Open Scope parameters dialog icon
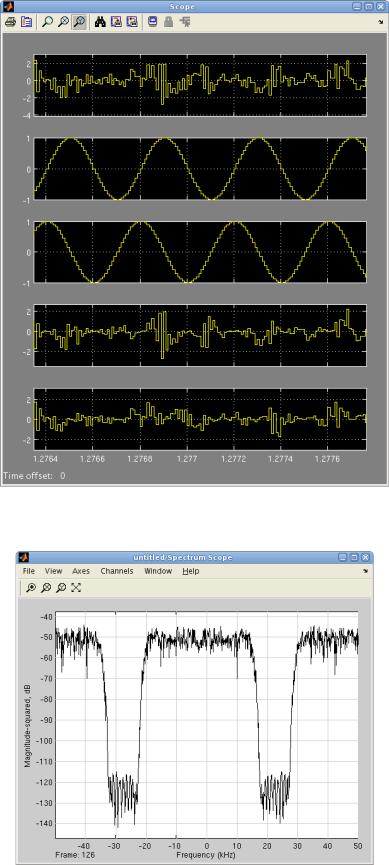 coord(26,22)
